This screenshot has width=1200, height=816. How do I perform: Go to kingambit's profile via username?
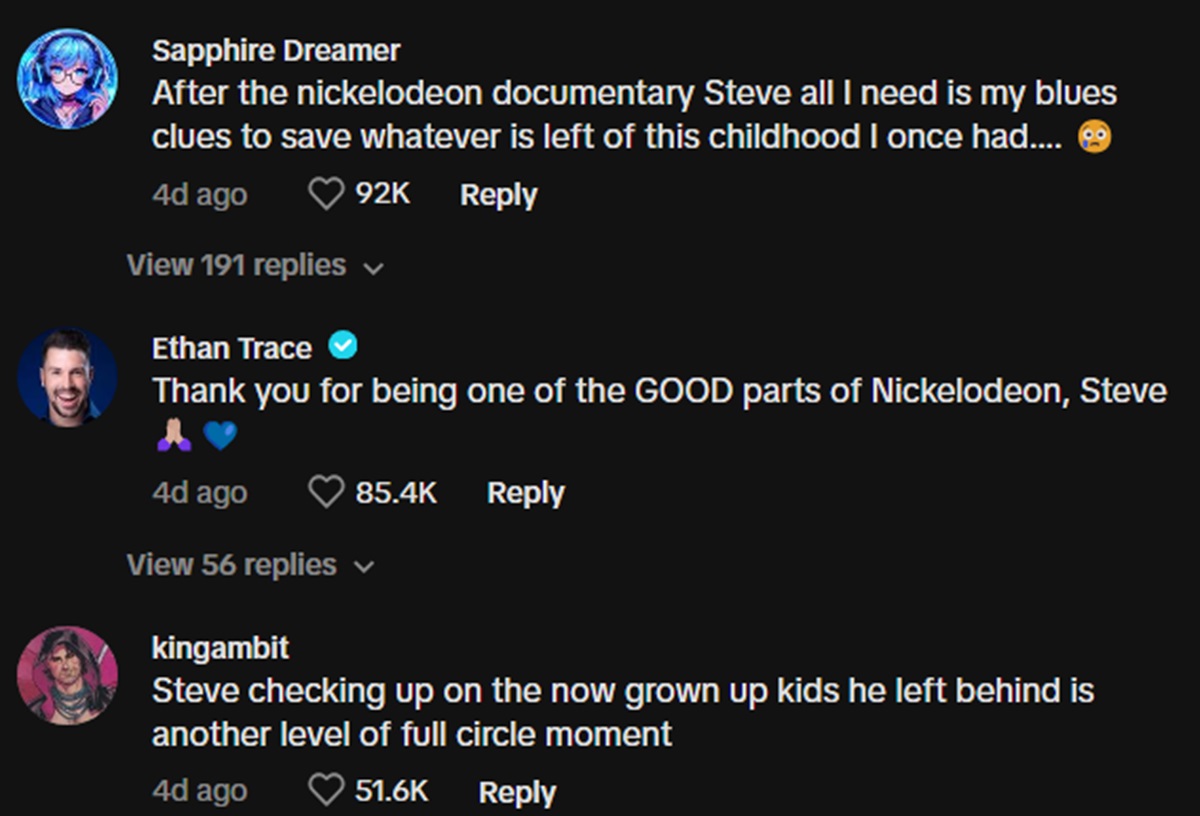[x=220, y=647]
